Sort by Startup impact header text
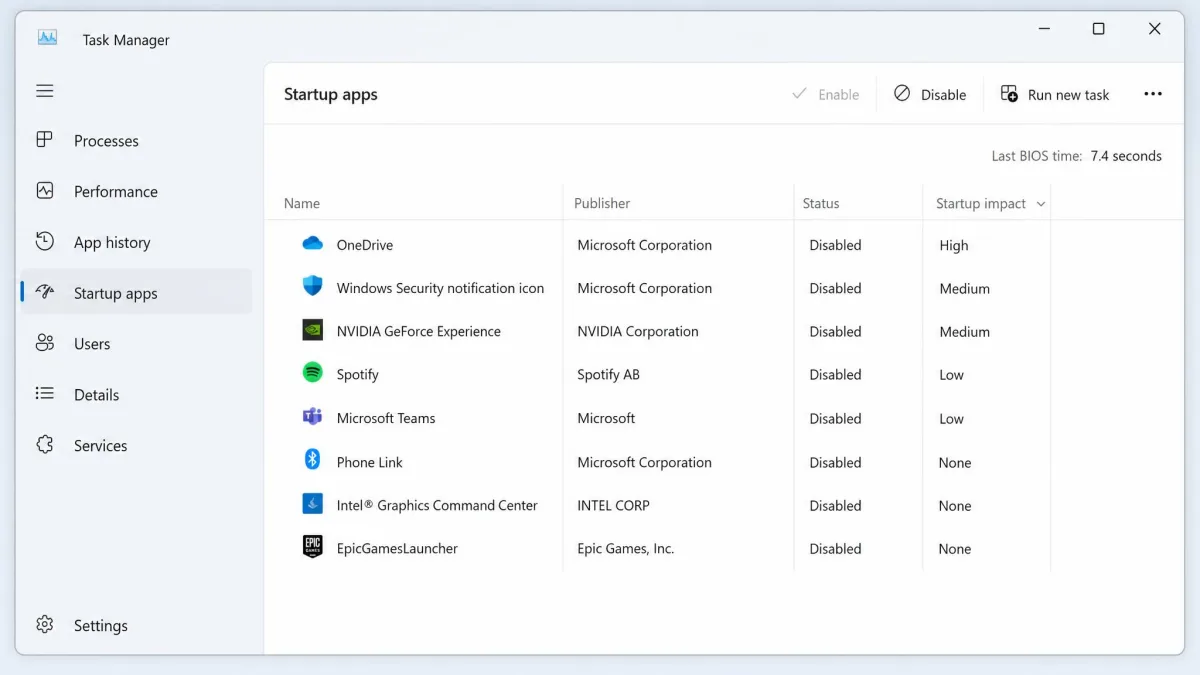Viewport: 1200px width, 675px height. pos(981,203)
